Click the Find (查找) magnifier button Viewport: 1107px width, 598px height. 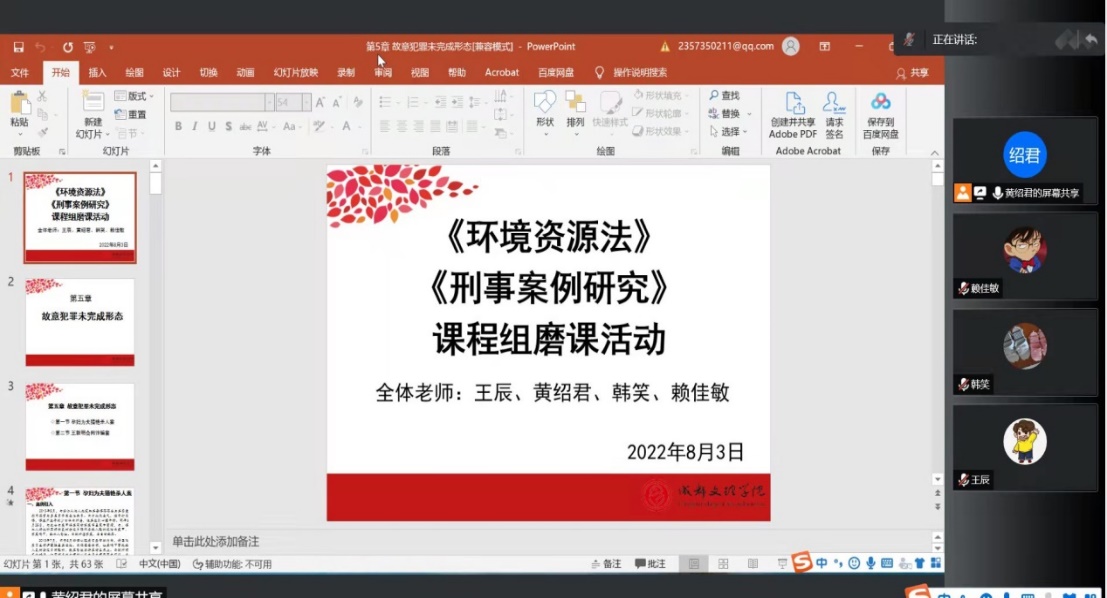click(x=724, y=96)
